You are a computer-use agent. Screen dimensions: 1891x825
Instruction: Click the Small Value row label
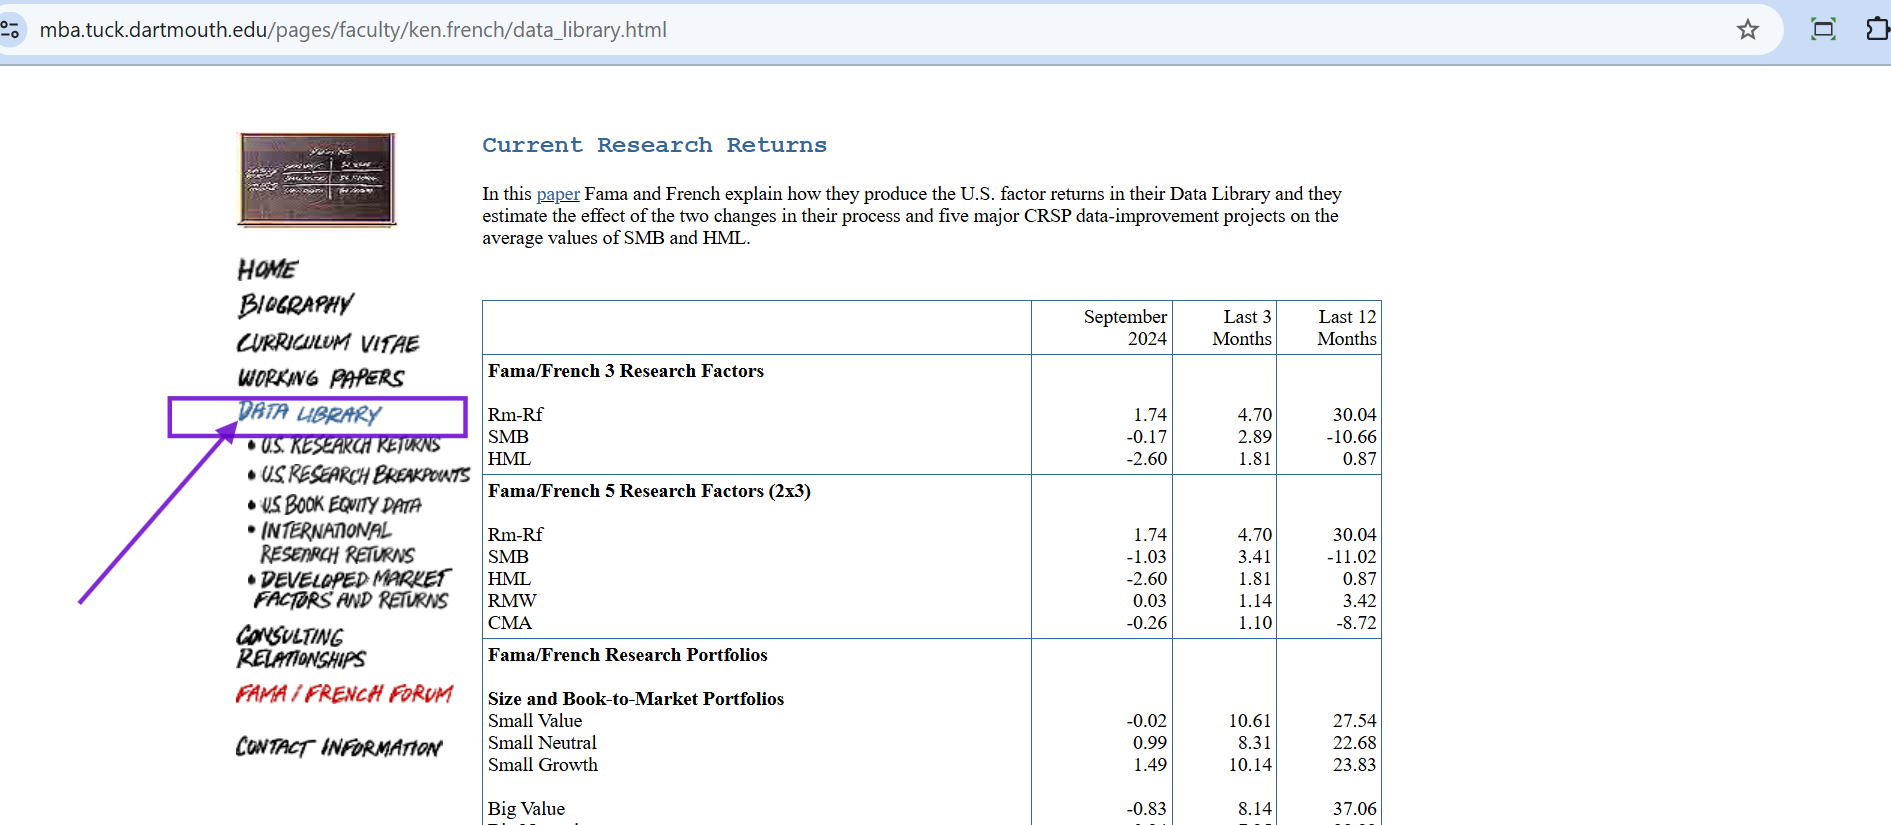pyautogui.click(x=535, y=721)
